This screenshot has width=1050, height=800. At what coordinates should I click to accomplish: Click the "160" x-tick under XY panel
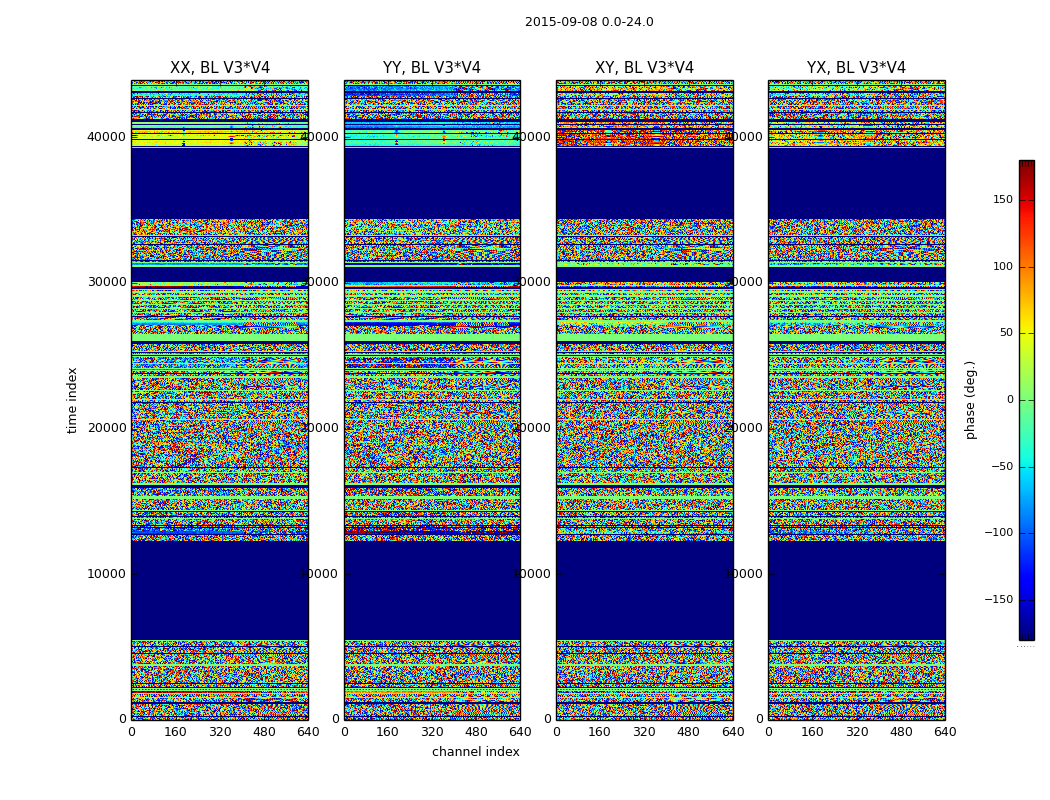tap(600, 732)
